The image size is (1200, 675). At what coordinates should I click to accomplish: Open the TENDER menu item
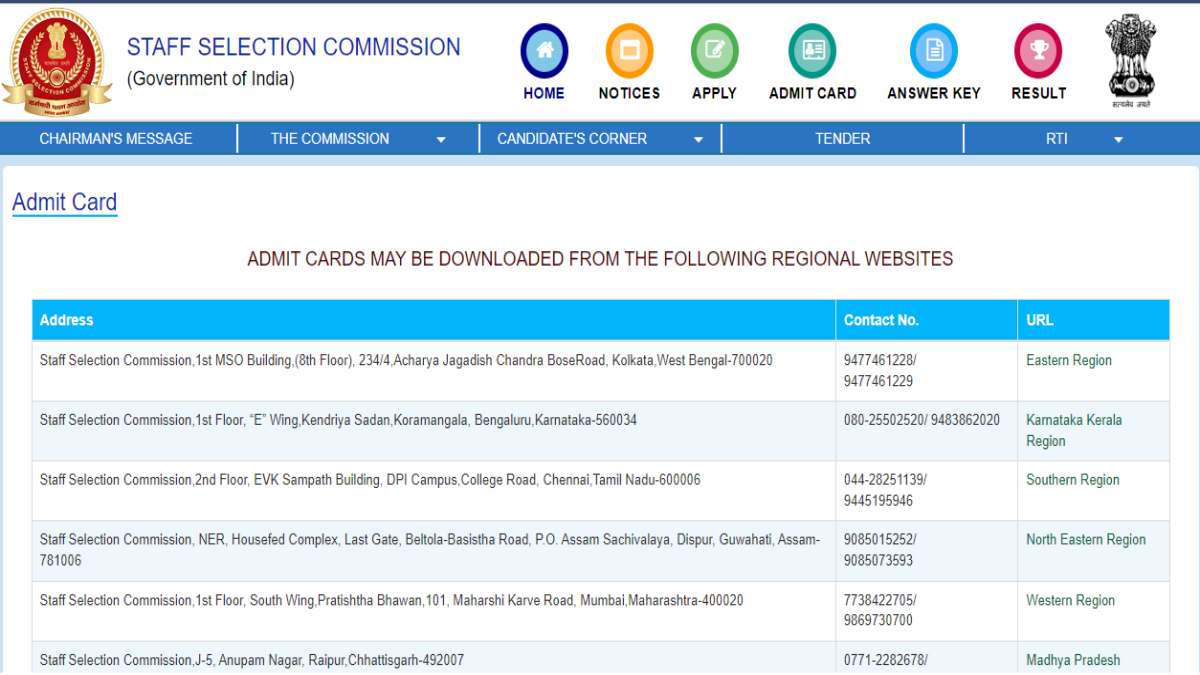click(842, 138)
